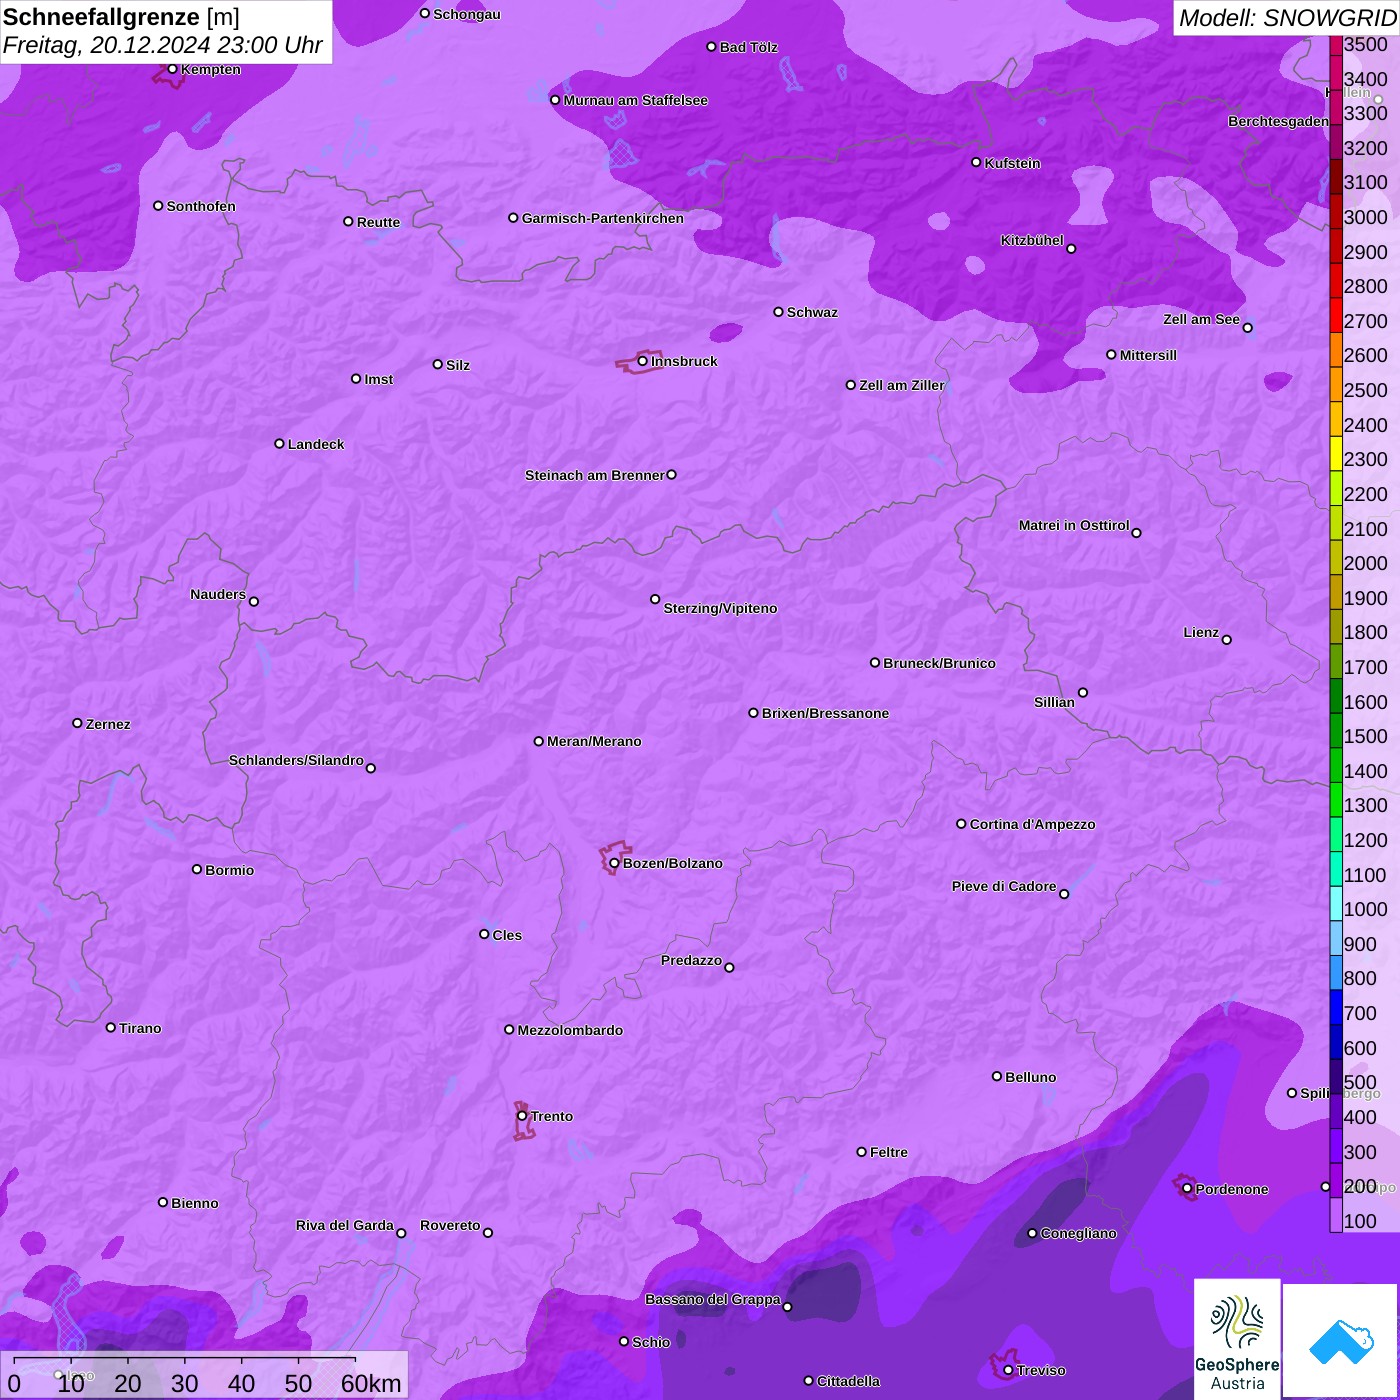The height and width of the screenshot is (1400, 1400).
Task: Click the Lienz city marker dot
Action: (x=1227, y=640)
